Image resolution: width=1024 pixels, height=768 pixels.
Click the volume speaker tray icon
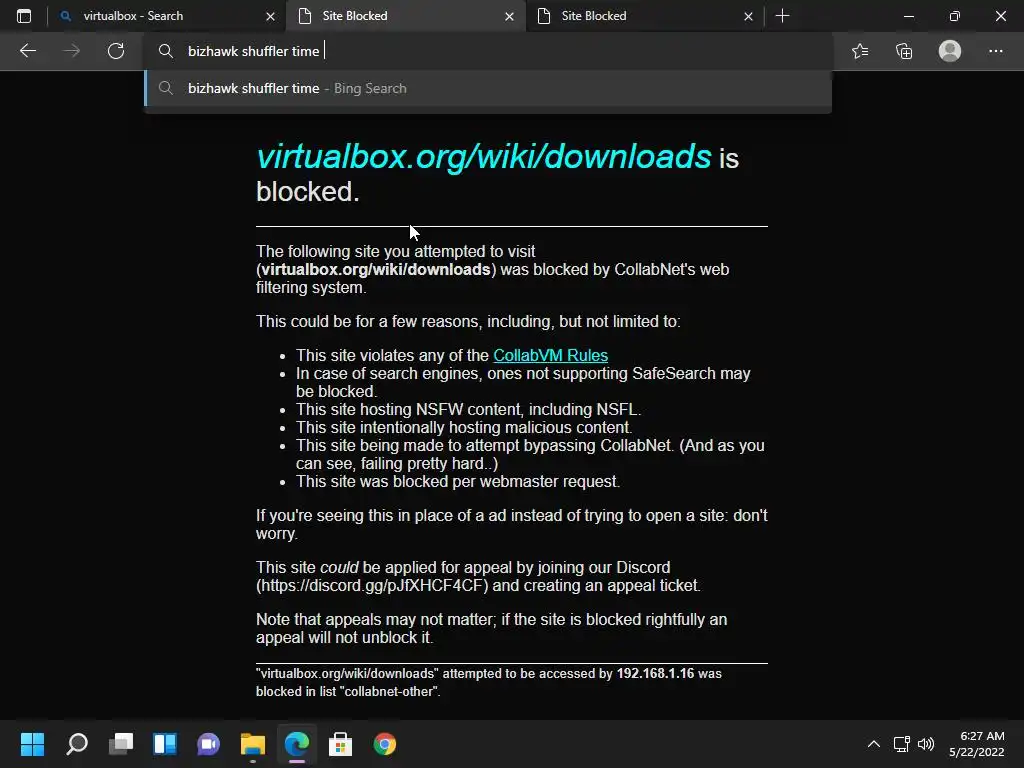[x=926, y=744]
